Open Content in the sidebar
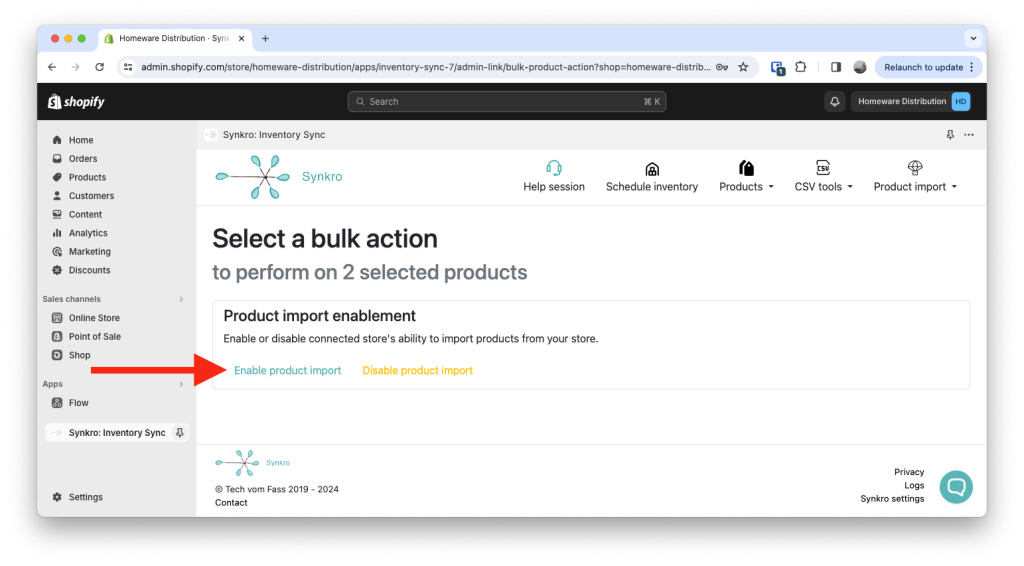Viewport: 1024px width, 566px height. [85, 214]
